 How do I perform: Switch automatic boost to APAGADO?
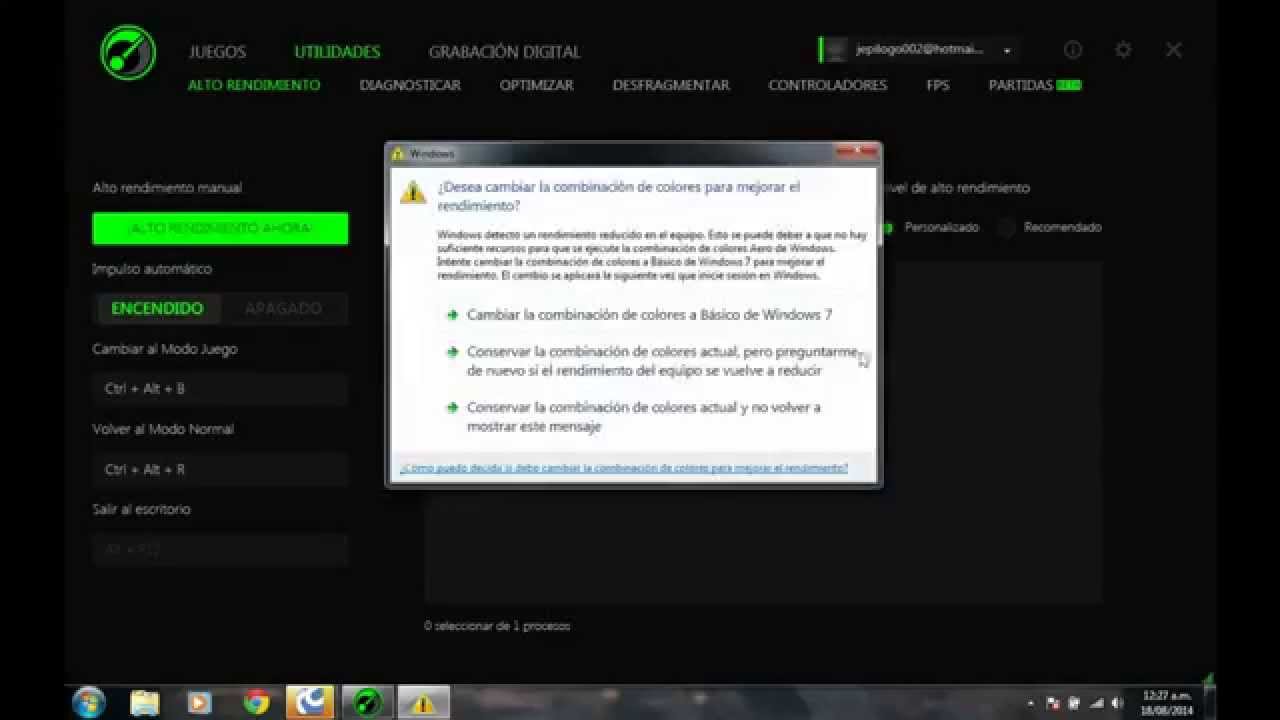tap(283, 308)
